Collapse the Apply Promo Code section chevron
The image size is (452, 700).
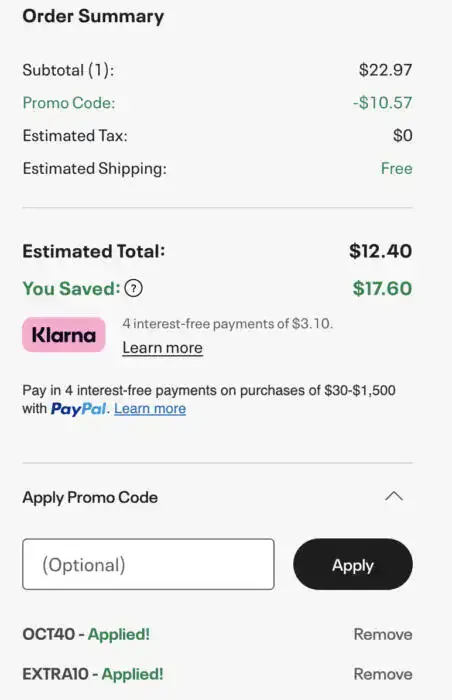point(394,496)
